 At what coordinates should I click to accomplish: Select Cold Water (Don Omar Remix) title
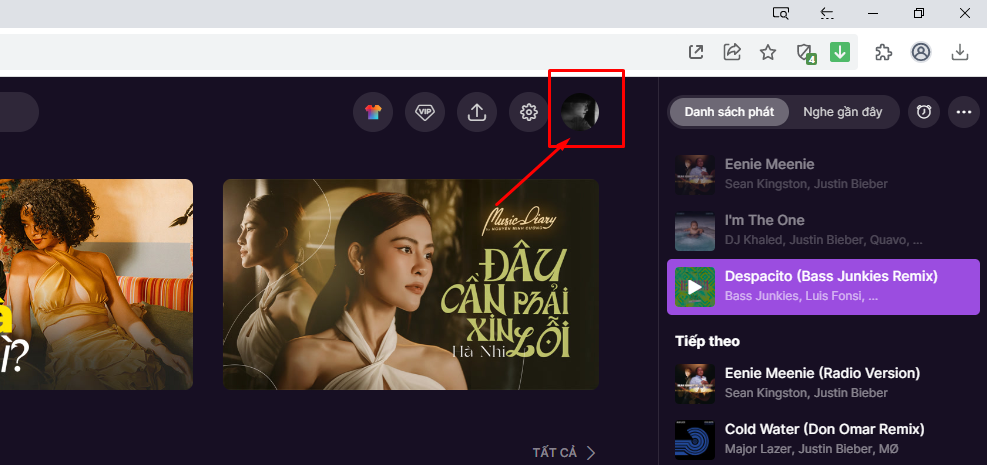825,429
